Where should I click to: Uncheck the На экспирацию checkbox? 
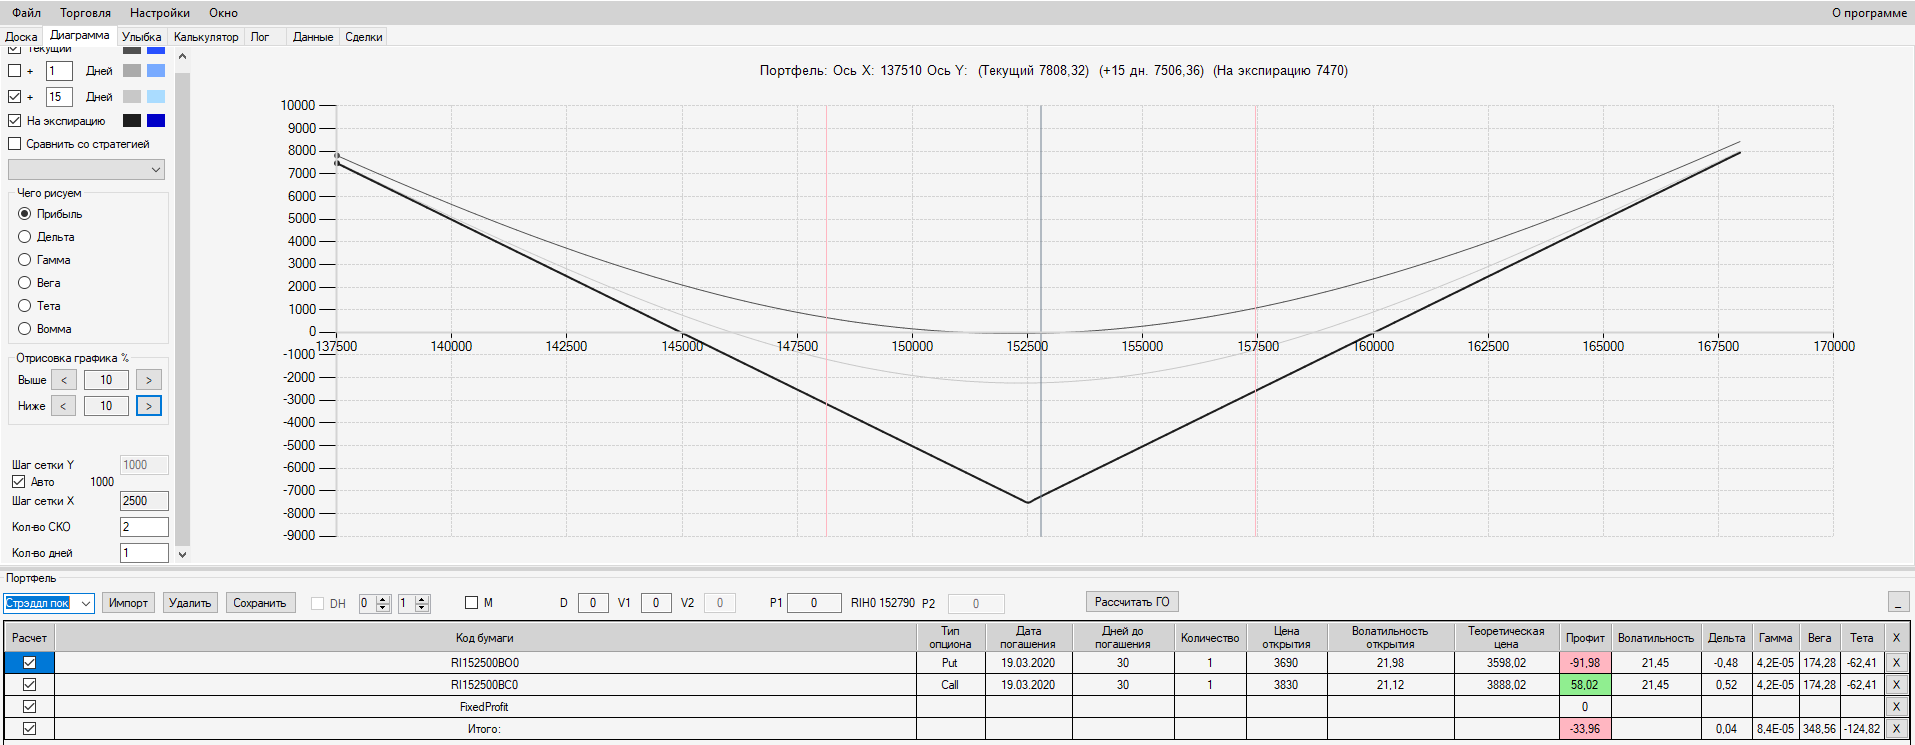tap(15, 121)
